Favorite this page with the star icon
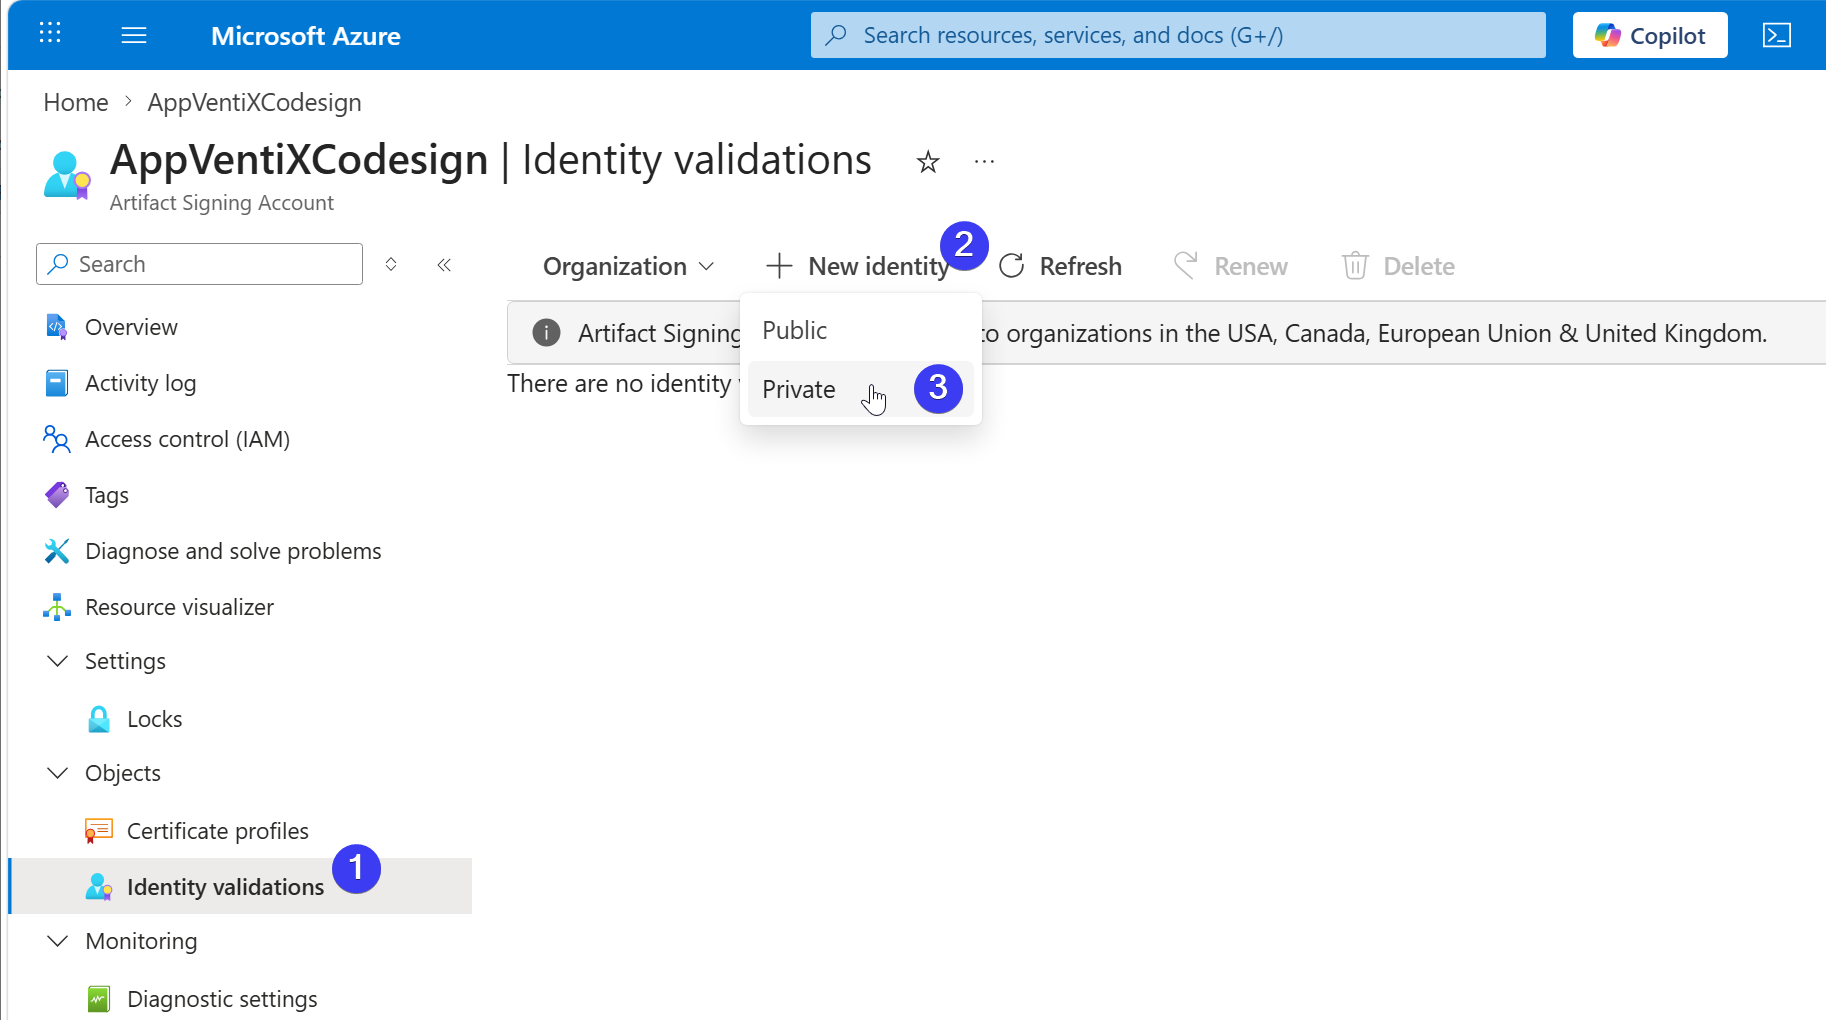Image resolution: width=1826 pixels, height=1020 pixels. (x=928, y=161)
